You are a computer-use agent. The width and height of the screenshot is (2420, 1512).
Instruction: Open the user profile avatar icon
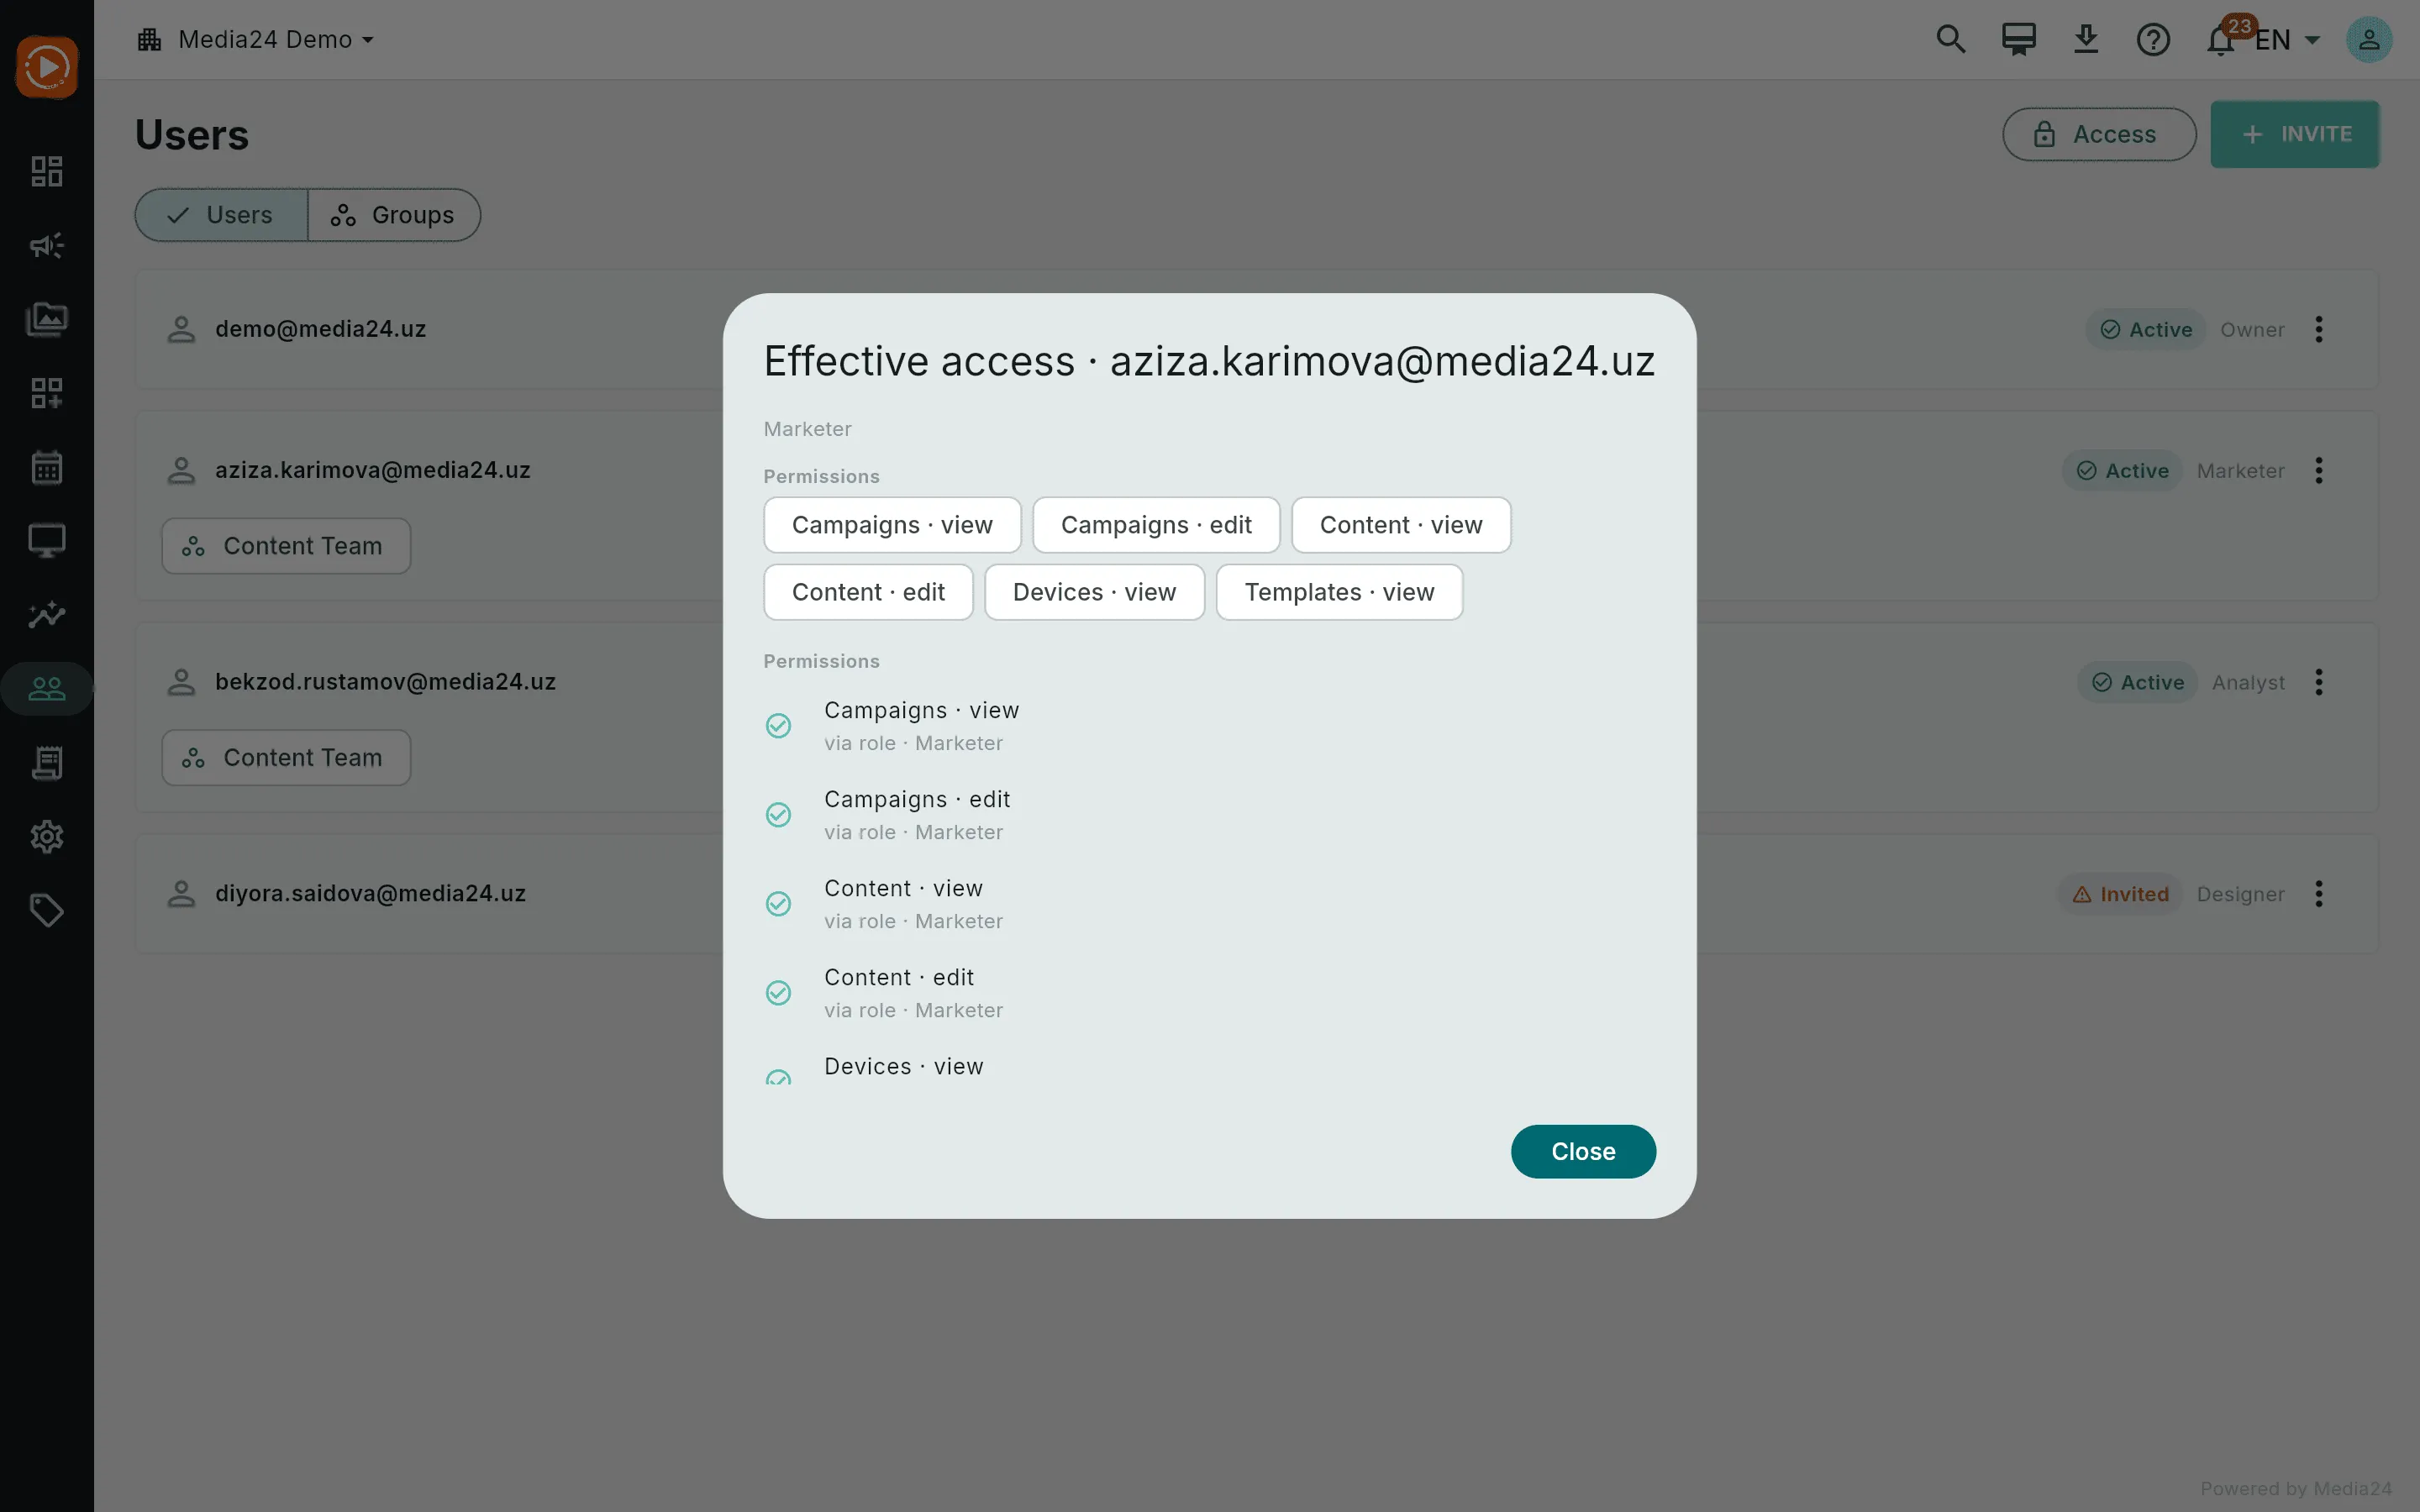[2369, 39]
